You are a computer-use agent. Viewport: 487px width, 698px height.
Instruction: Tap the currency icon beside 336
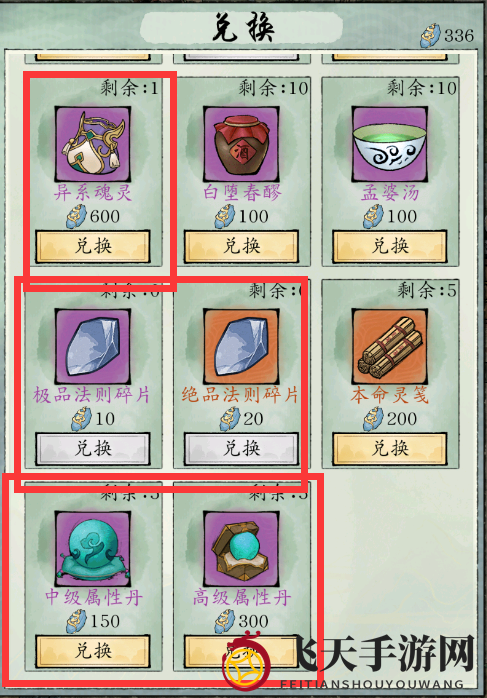pos(430,36)
